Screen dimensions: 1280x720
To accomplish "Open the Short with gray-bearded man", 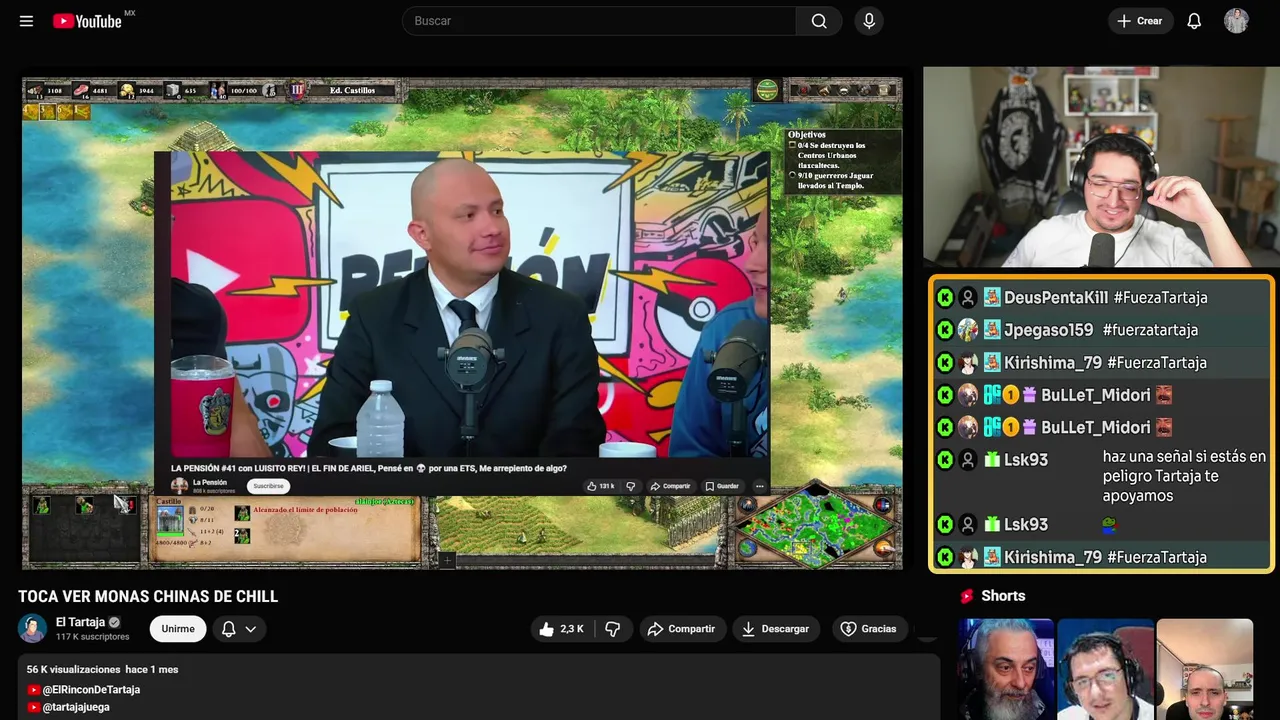I will click(1006, 669).
